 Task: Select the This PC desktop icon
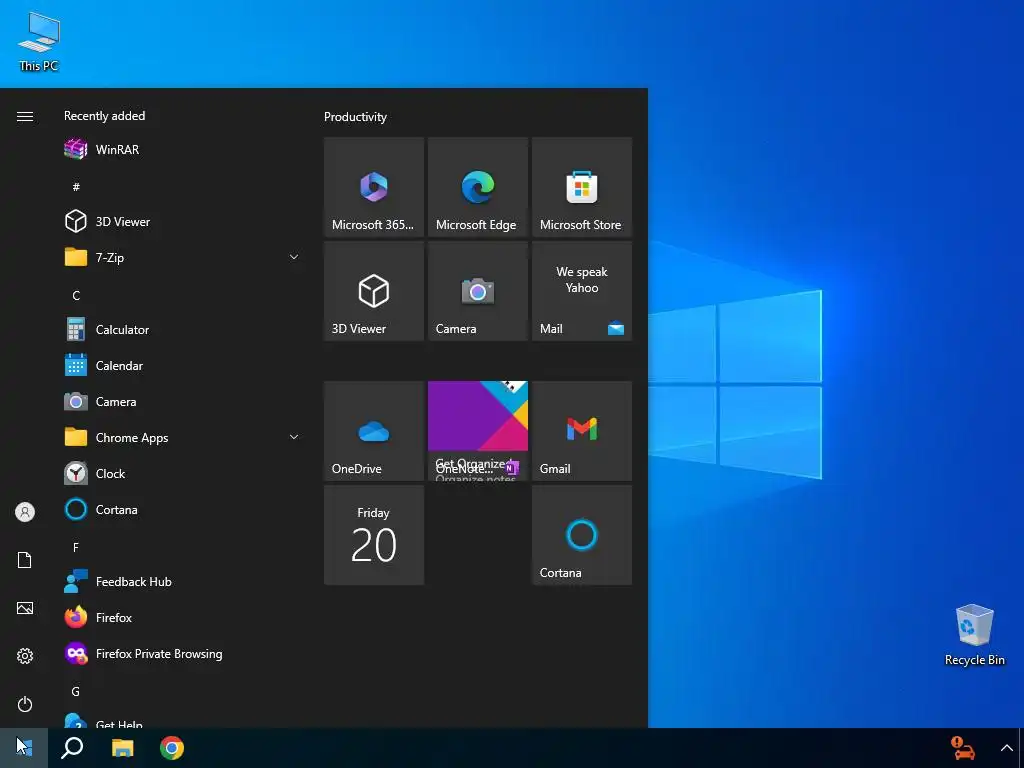pos(39,42)
